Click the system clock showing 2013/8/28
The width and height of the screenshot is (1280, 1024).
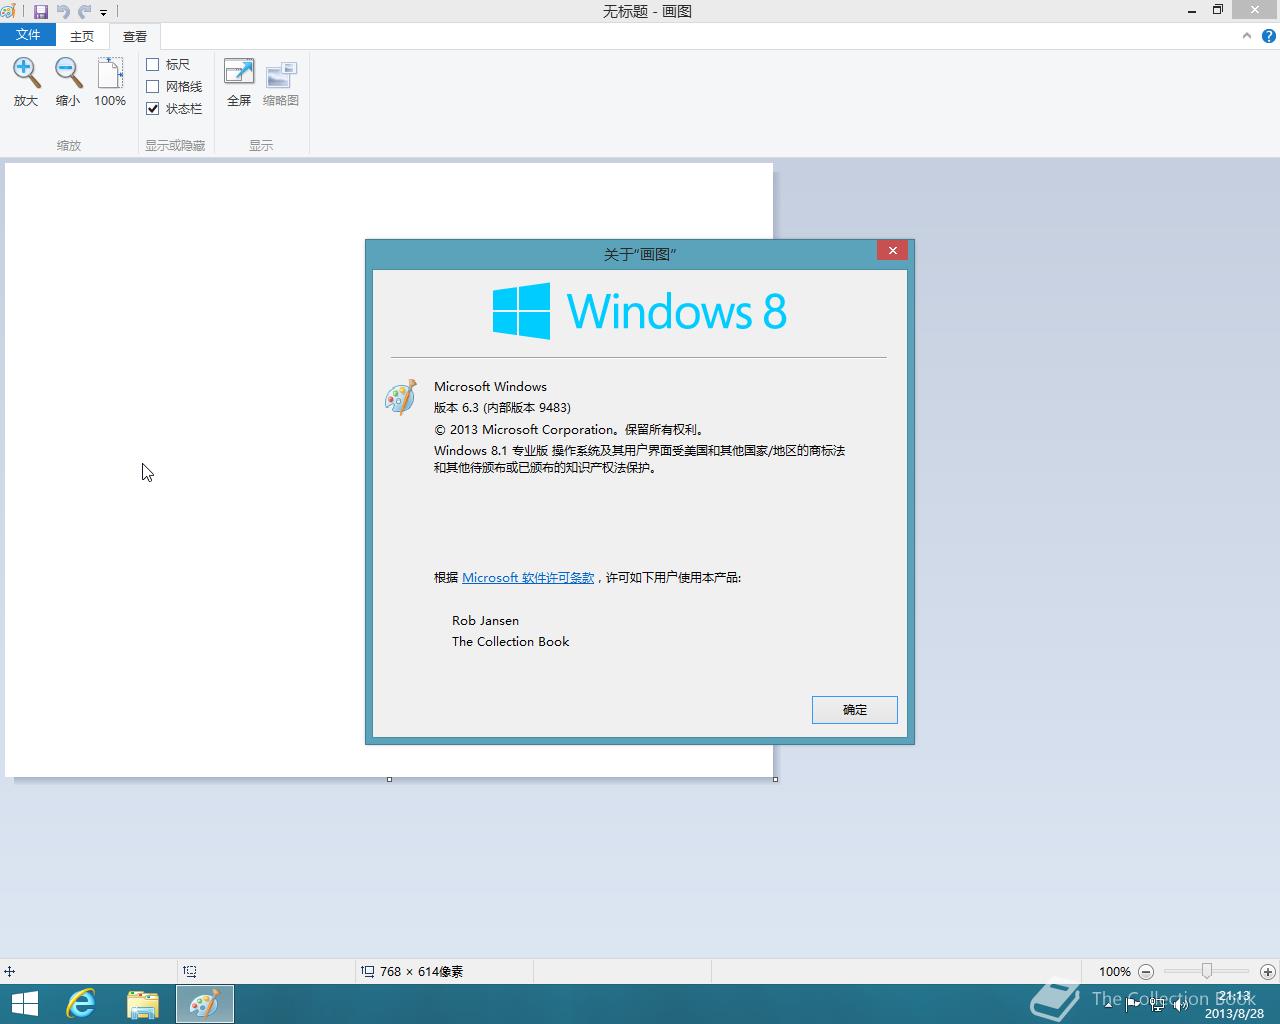coord(1234,1005)
